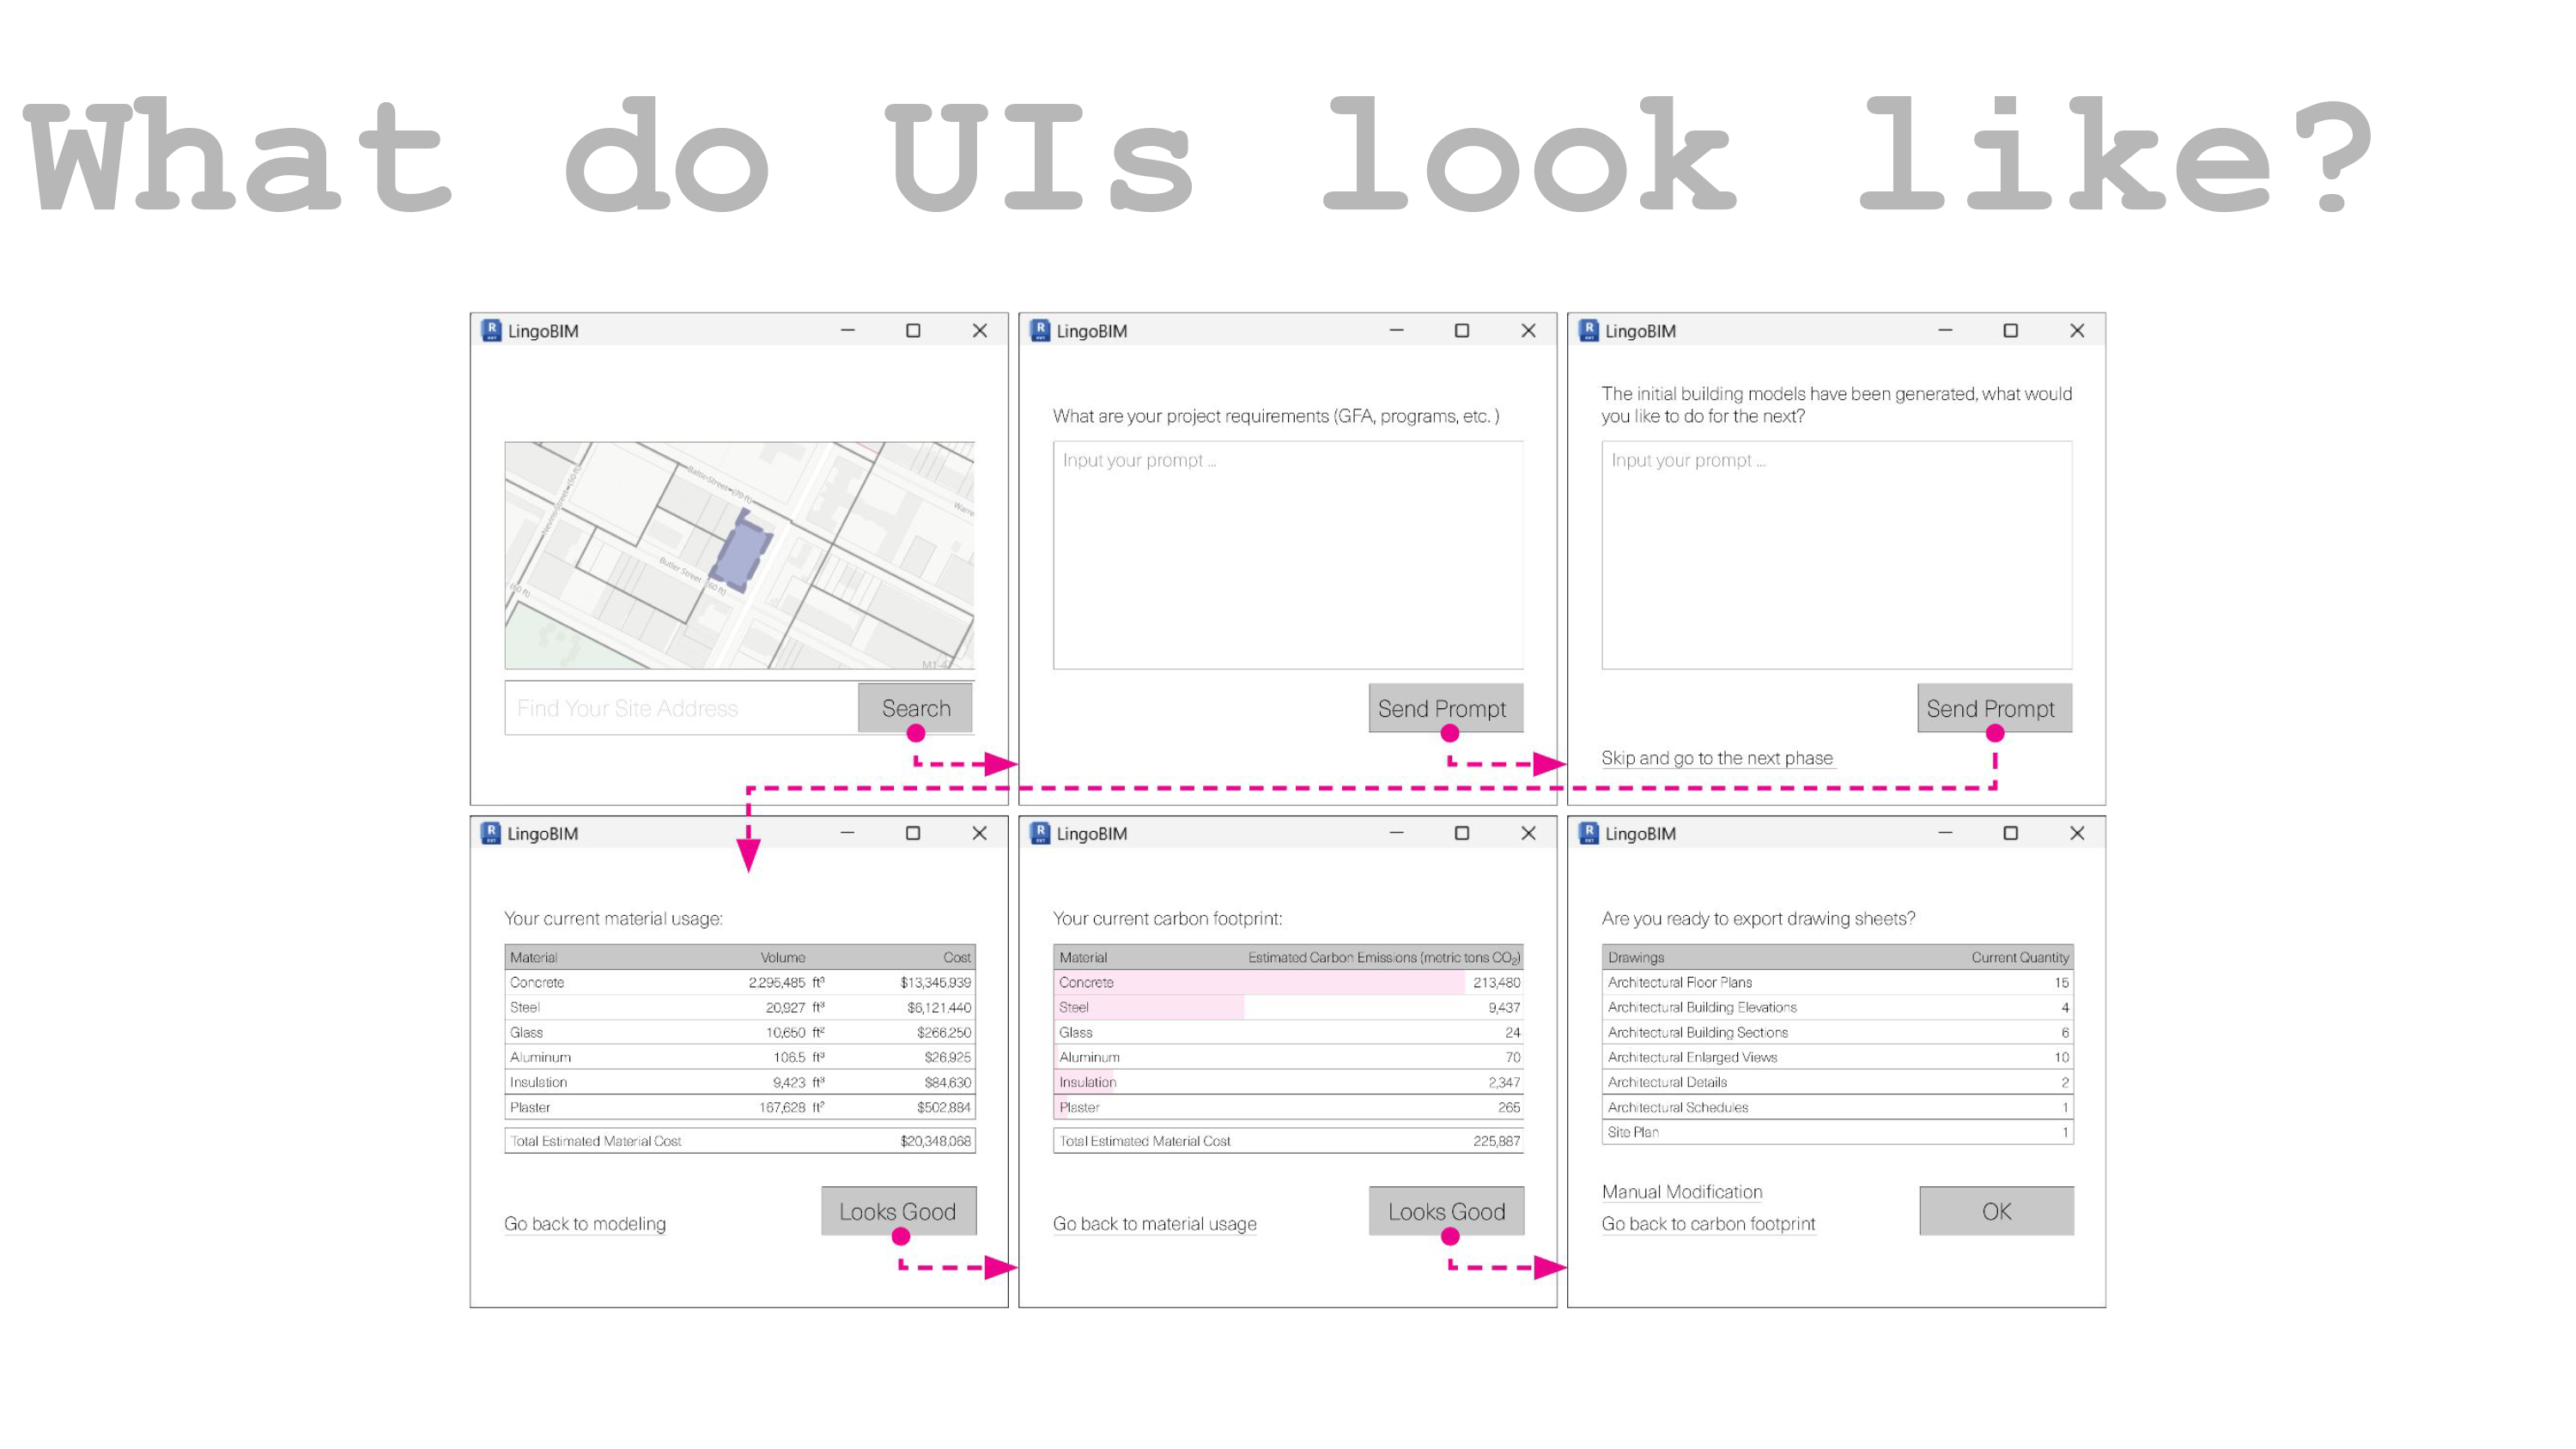Click LingoBIM app icon in initial building models window
Screen dimensions: 2576x1449
(1589, 330)
